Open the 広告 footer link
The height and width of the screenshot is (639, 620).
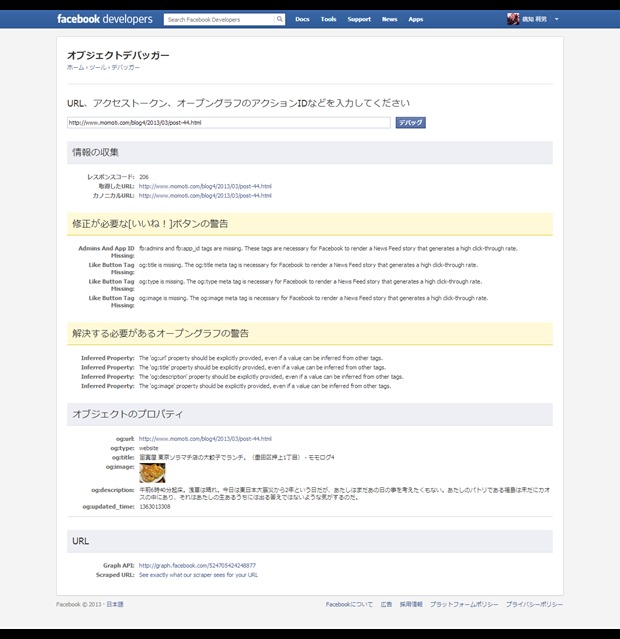[386, 604]
